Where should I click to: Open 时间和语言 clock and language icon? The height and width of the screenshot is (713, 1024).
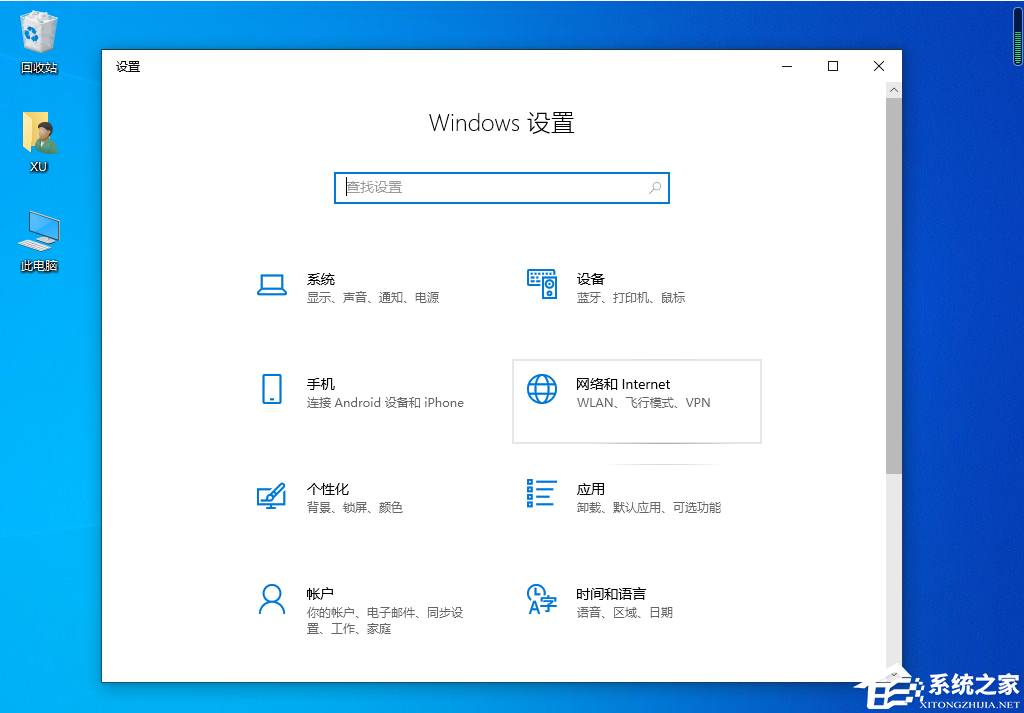point(541,599)
